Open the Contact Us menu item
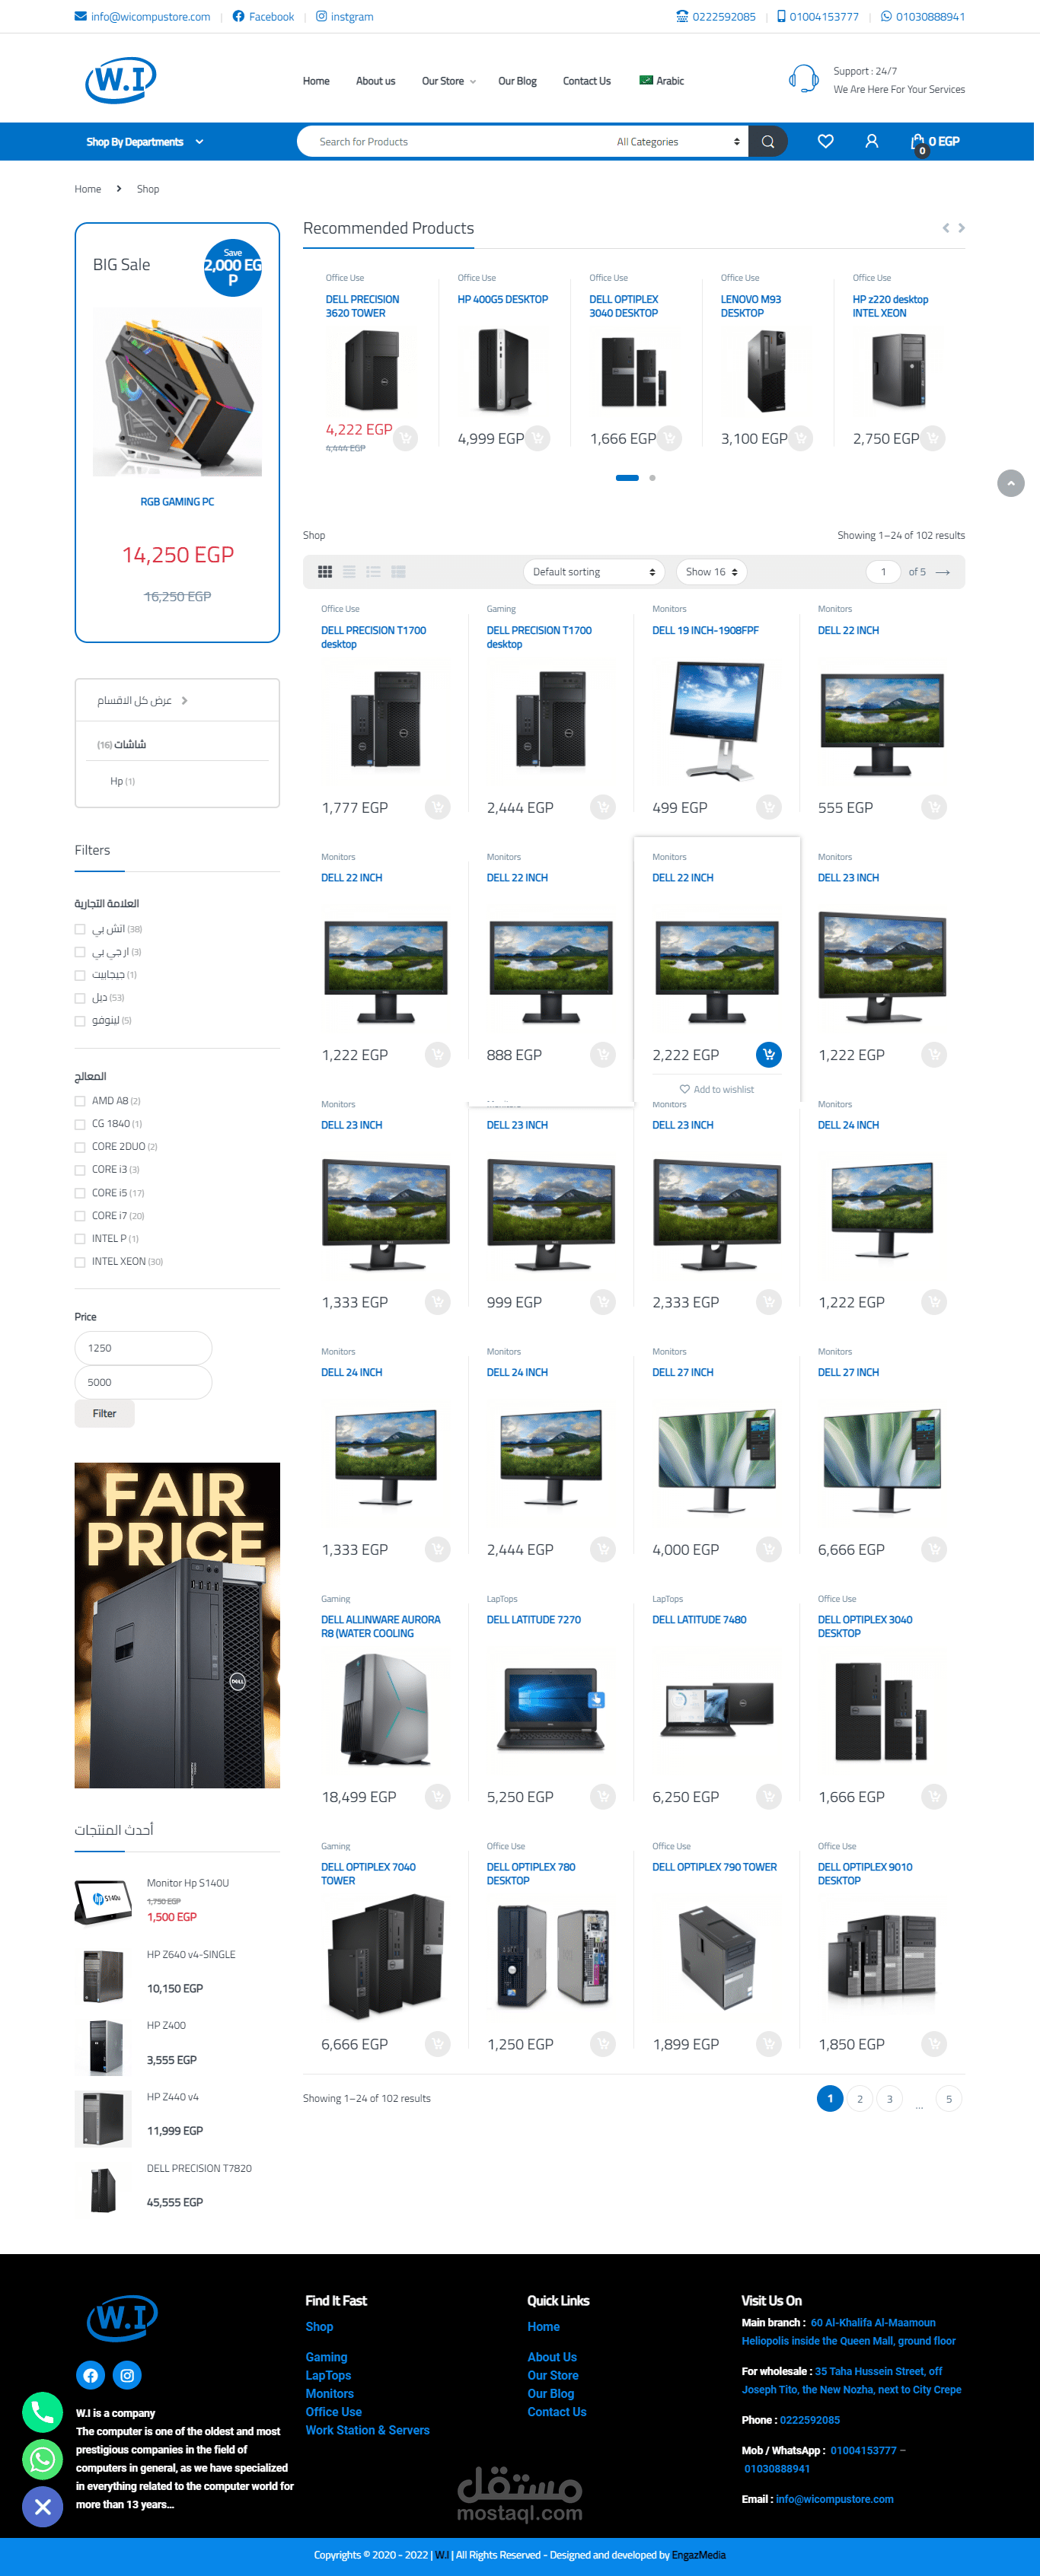Image resolution: width=1040 pixels, height=2576 pixels. tap(586, 81)
